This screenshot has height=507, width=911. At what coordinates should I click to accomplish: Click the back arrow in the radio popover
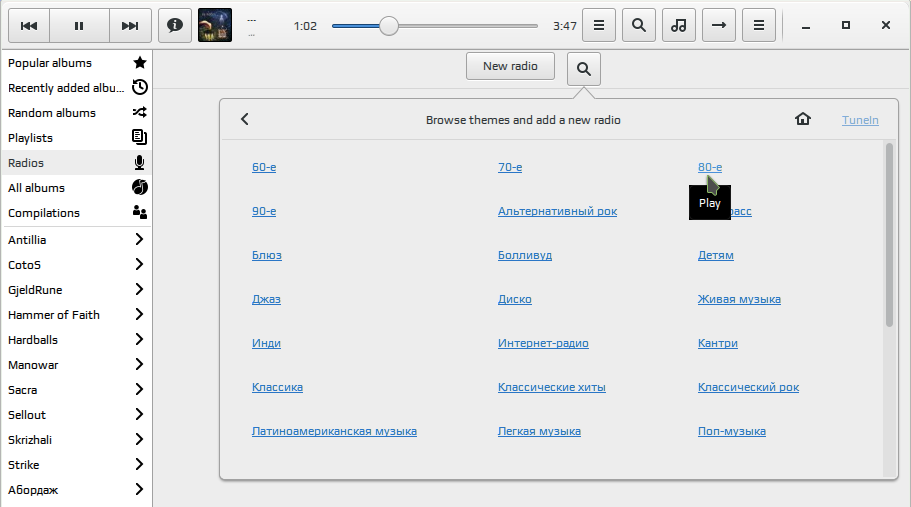[x=245, y=119]
